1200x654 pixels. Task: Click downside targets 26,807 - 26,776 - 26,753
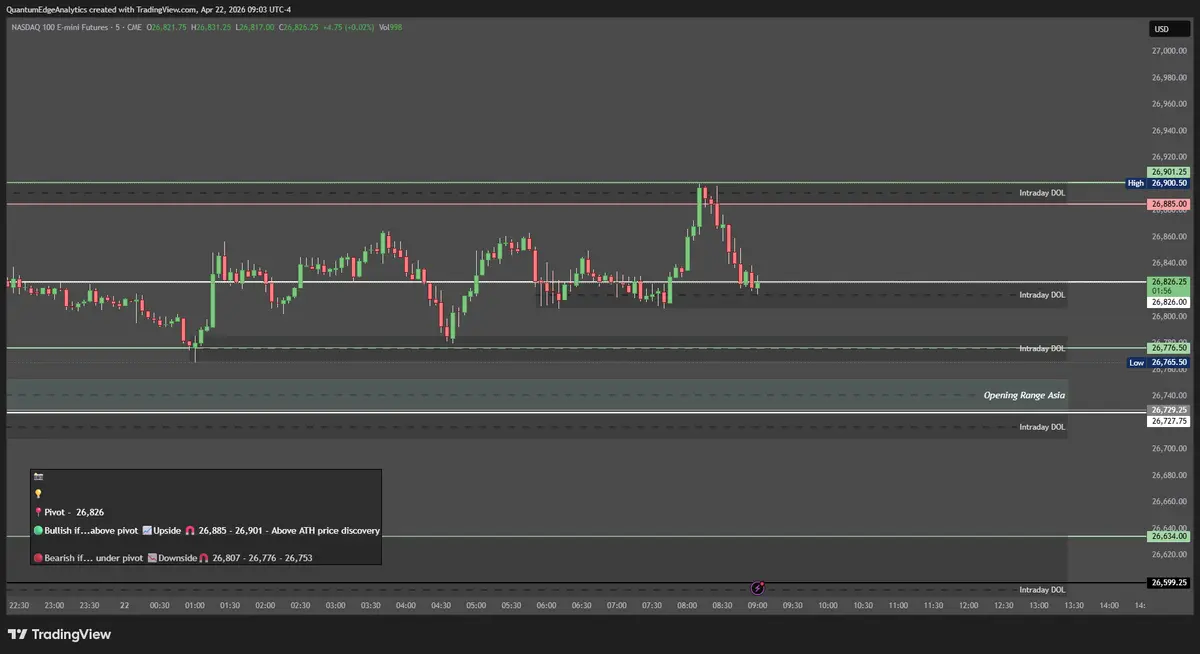pos(261,558)
